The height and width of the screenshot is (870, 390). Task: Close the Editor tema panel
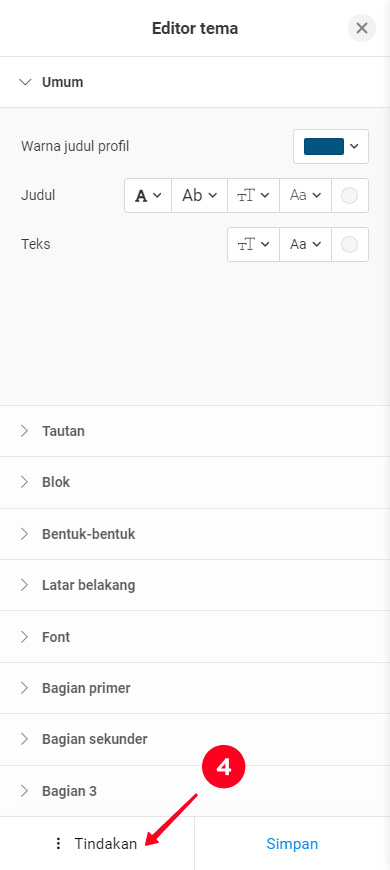[x=362, y=28]
